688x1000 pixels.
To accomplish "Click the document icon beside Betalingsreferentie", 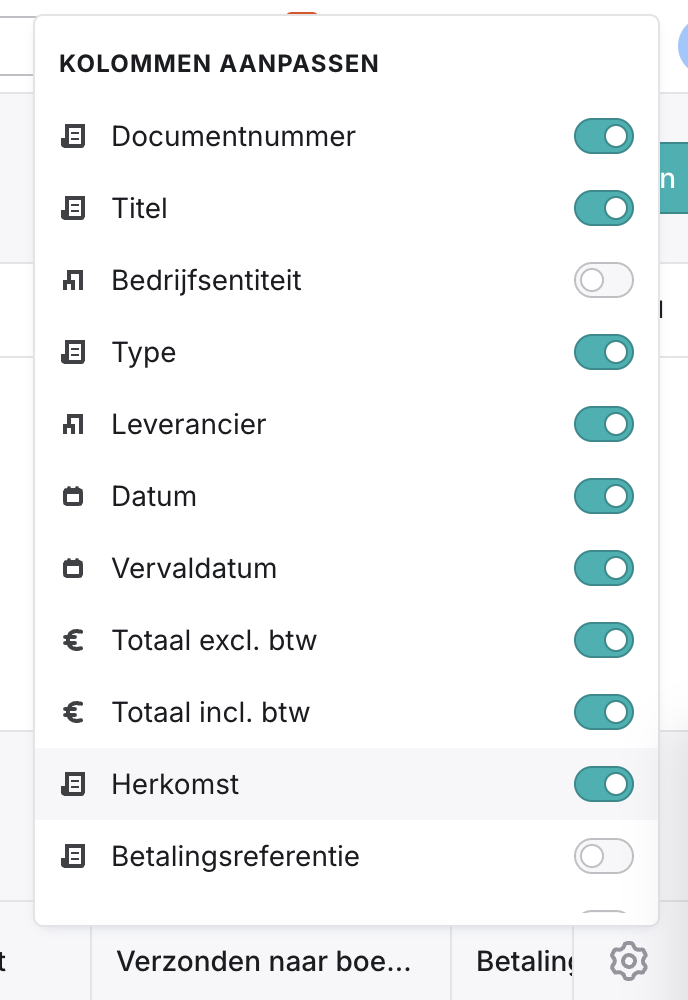I will (73, 857).
